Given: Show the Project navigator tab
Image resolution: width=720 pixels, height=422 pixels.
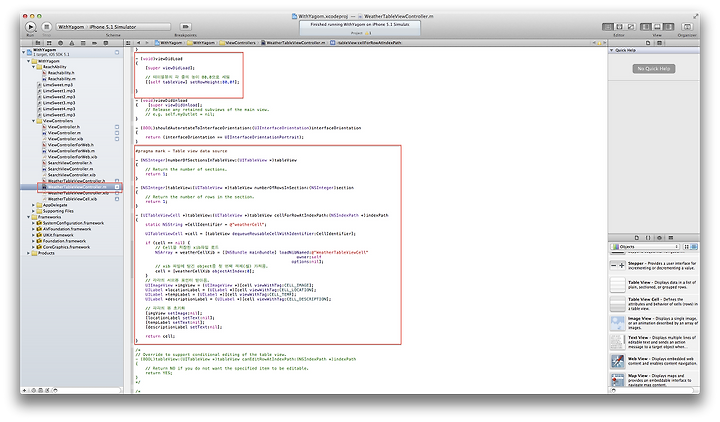Looking at the screenshot, I should pyautogui.click(x=38, y=43).
